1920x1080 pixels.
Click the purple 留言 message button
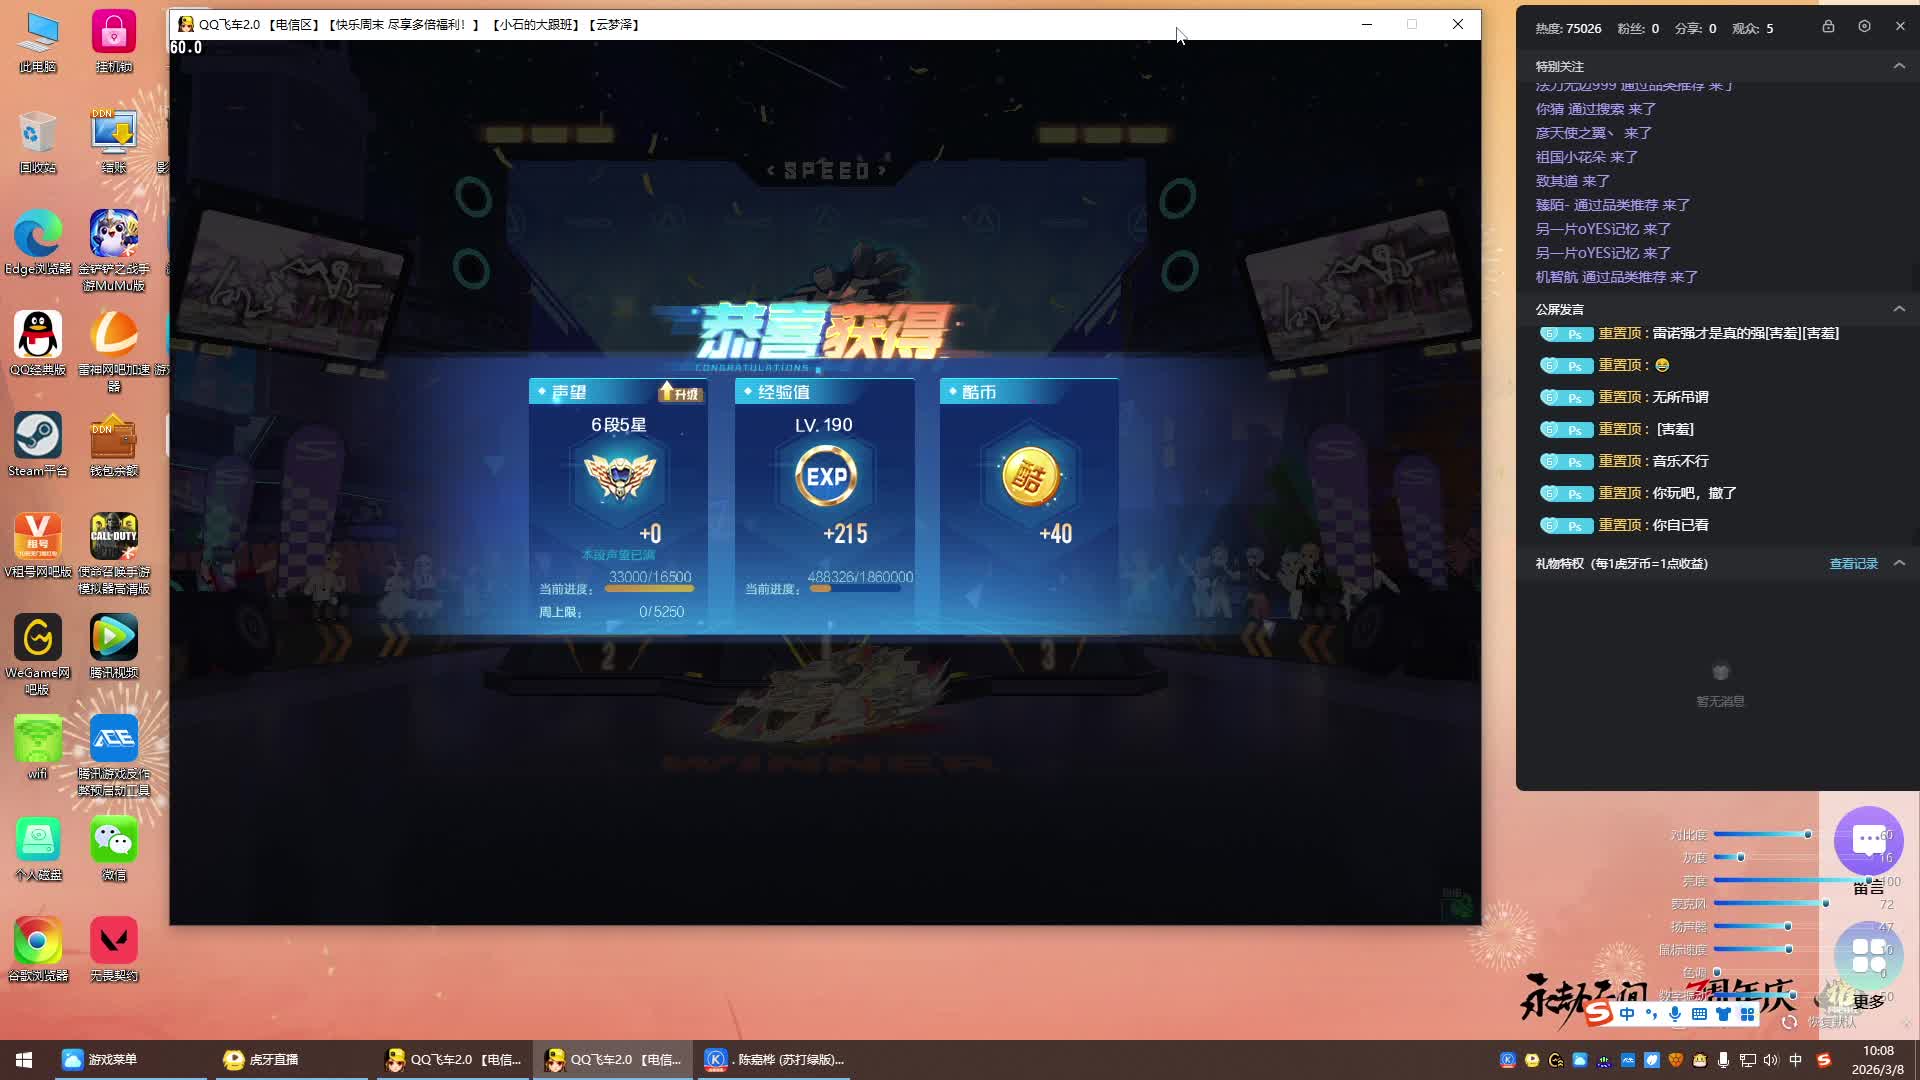[1868, 842]
